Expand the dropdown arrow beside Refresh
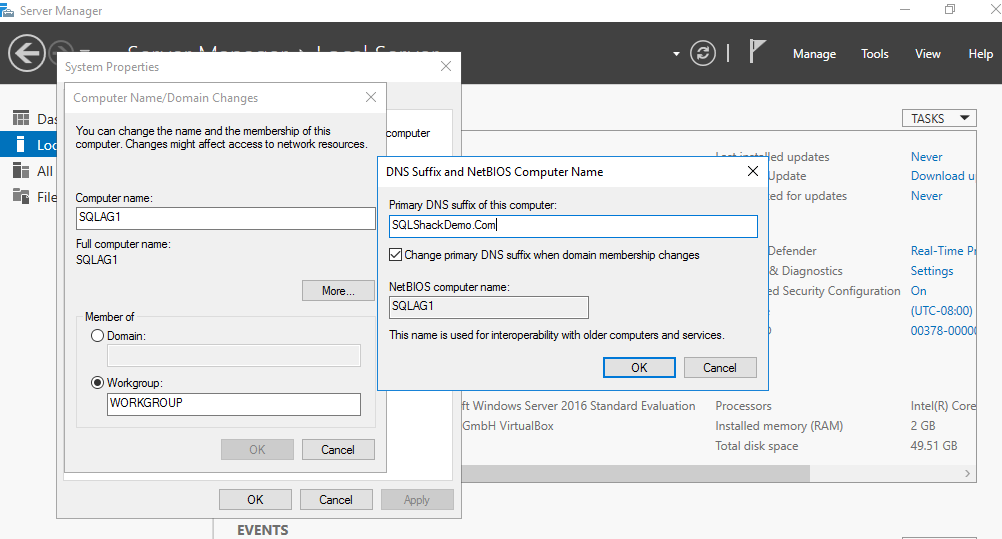Screen dimensions: 1002x539 point(676,53)
